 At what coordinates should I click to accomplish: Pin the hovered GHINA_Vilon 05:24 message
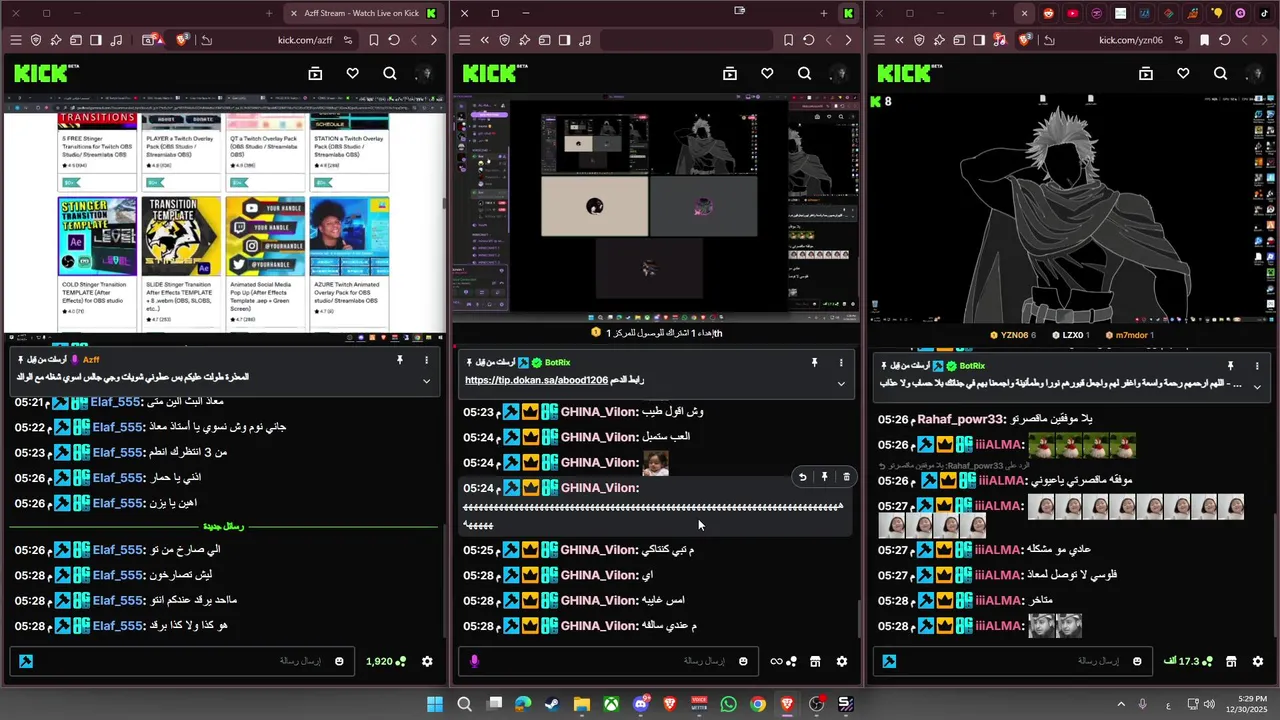coord(824,477)
